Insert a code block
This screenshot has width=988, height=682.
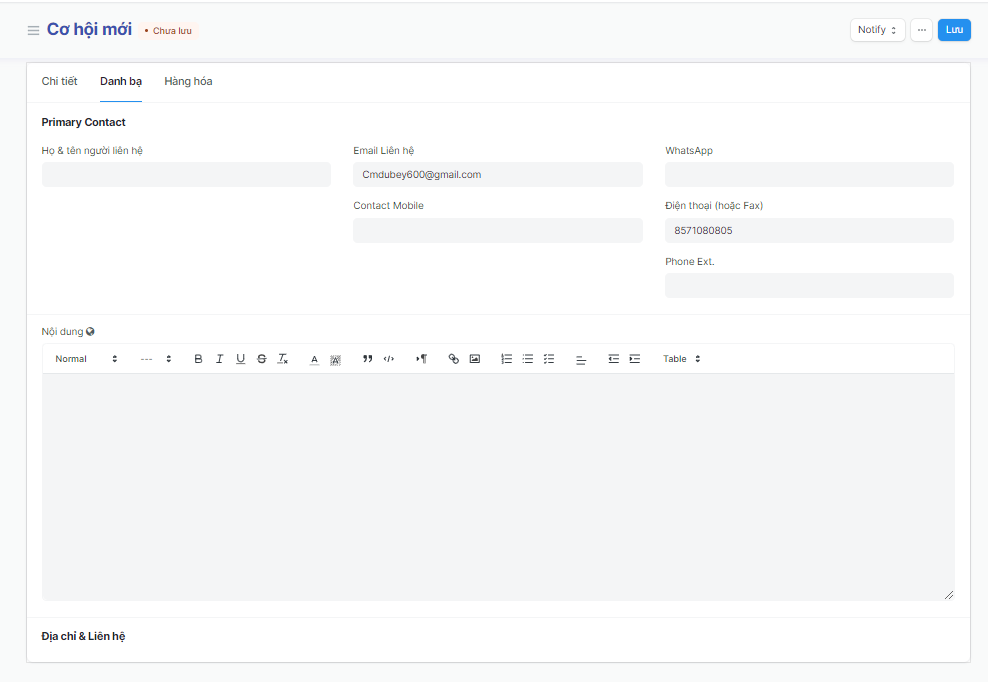(x=389, y=359)
